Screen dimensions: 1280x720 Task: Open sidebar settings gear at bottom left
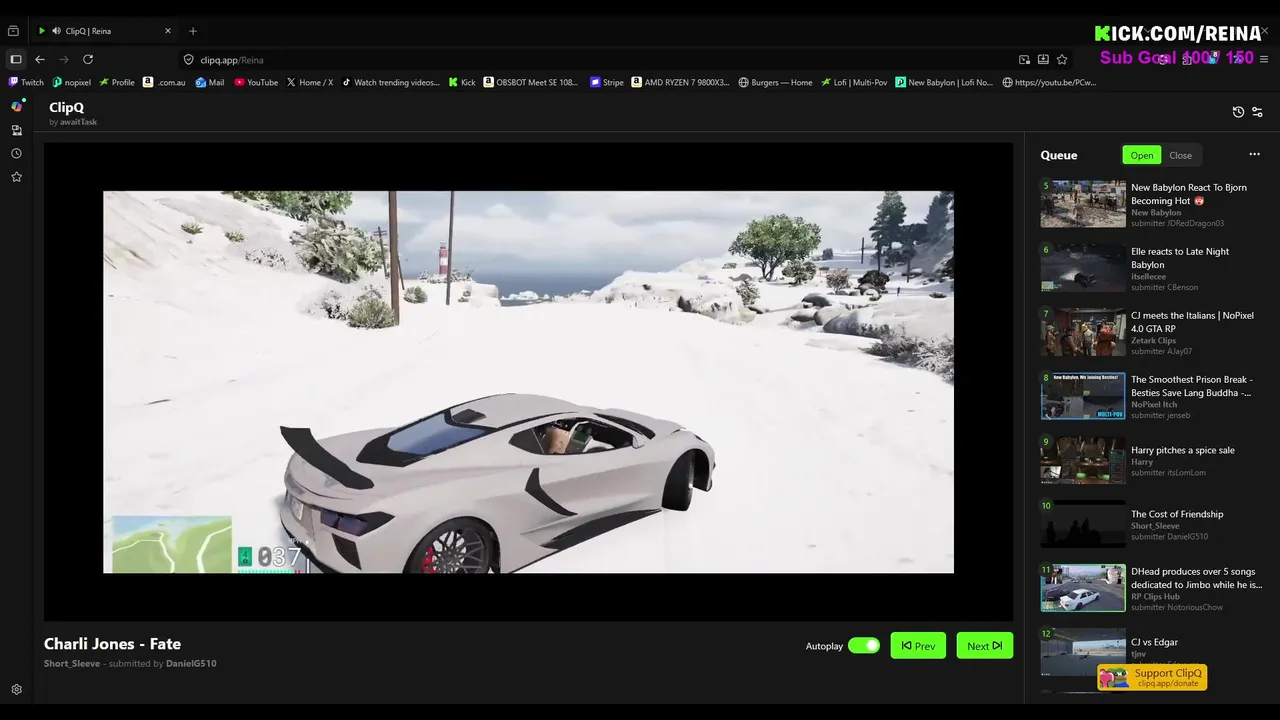(16, 689)
